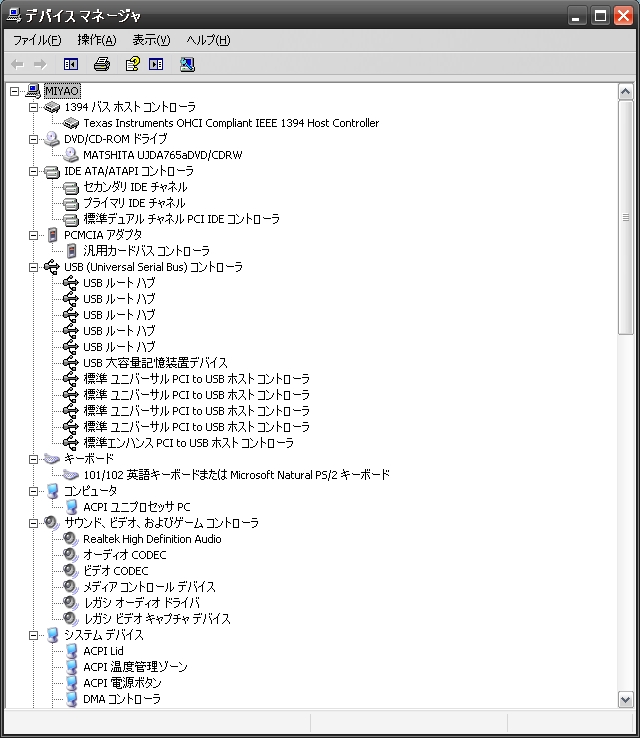Collapse the サウンド、ビデオ、およびゲーム コントローラ node
The image size is (640, 738).
tap(33, 523)
